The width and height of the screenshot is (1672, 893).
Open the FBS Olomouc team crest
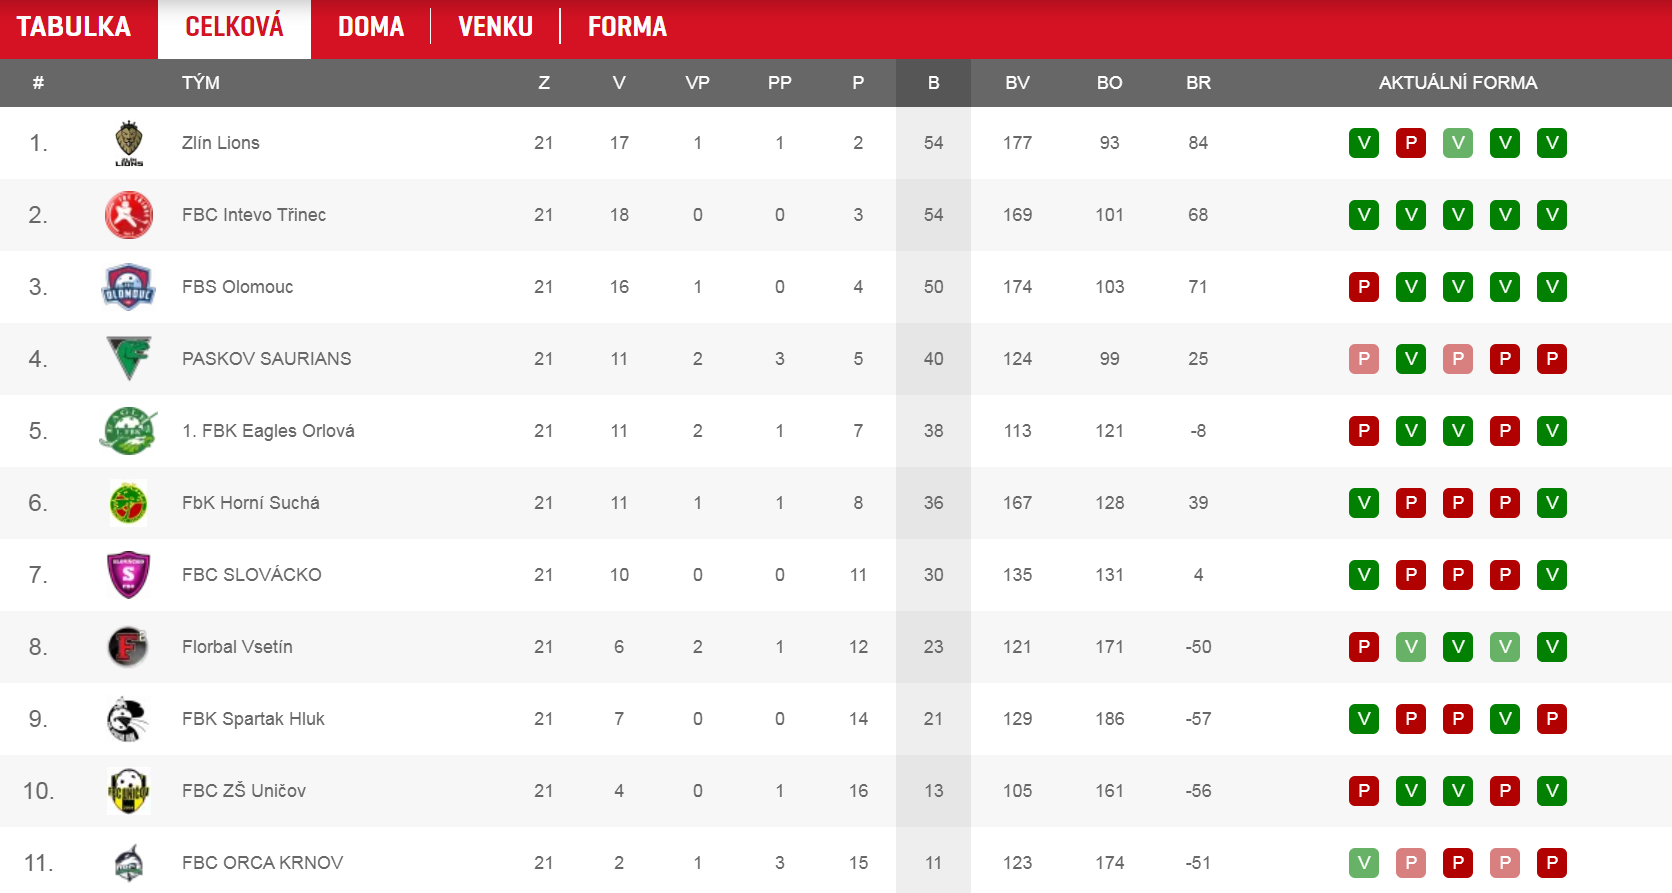pos(129,287)
